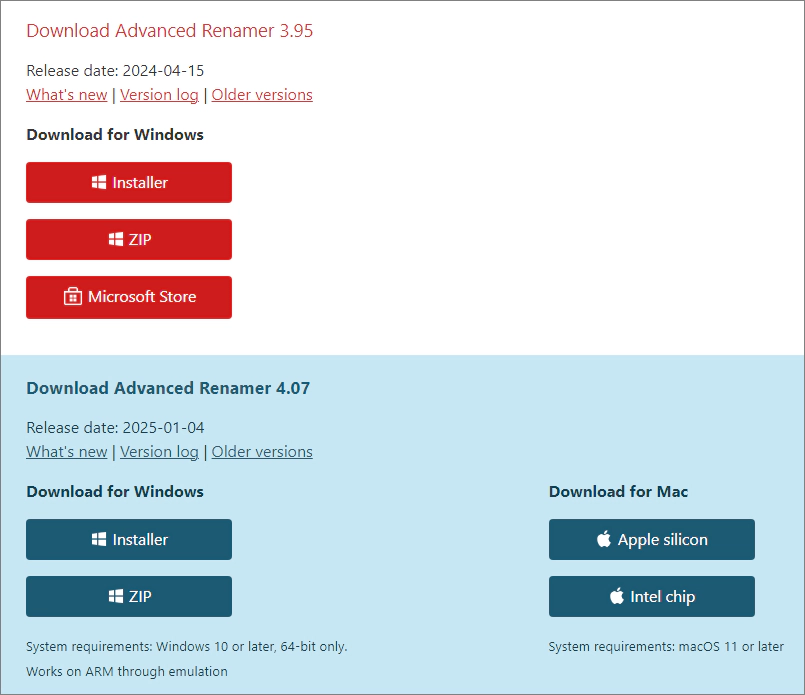Image resolution: width=805 pixels, height=695 pixels.
Task: Click the Windows logo on the red Installer button
Action: [99, 182]
